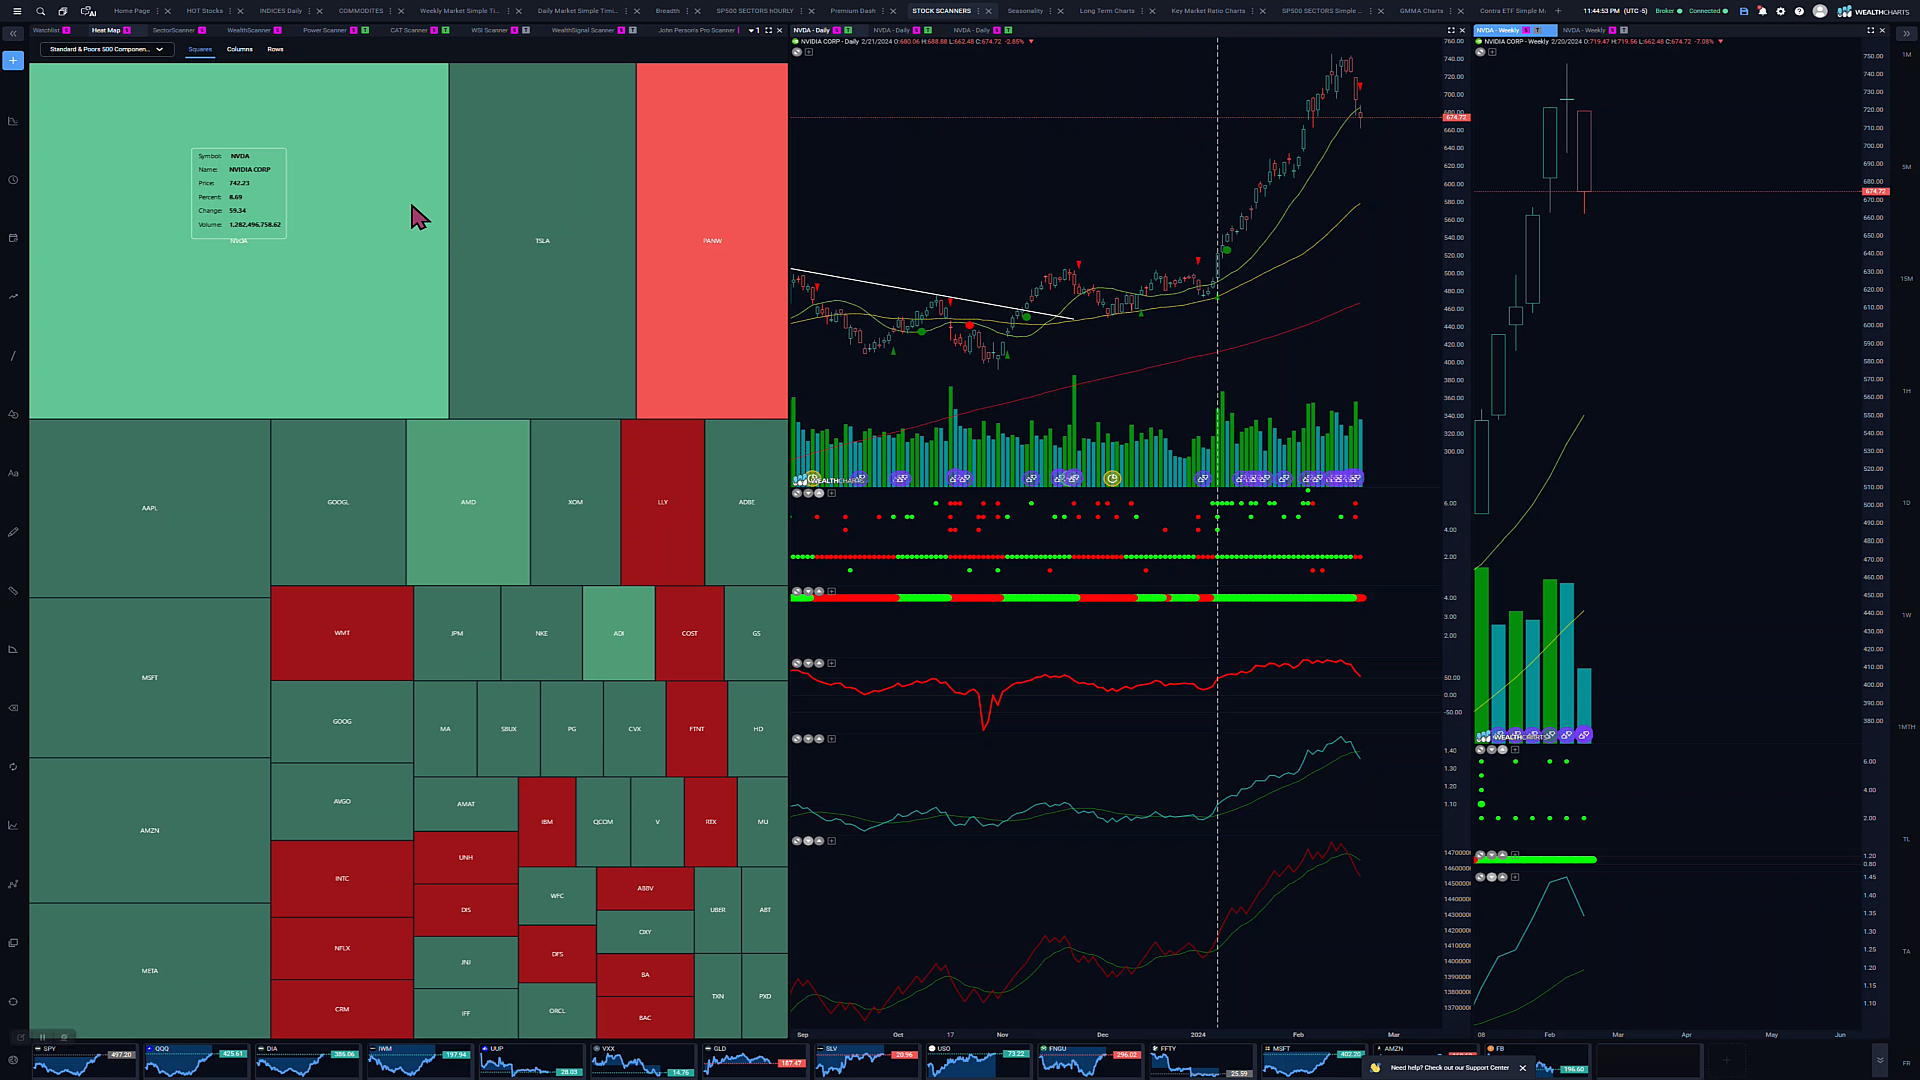Open the SPY mini chart in ticker bar
The image size is (1920, 1080).
coord(84,1060)
